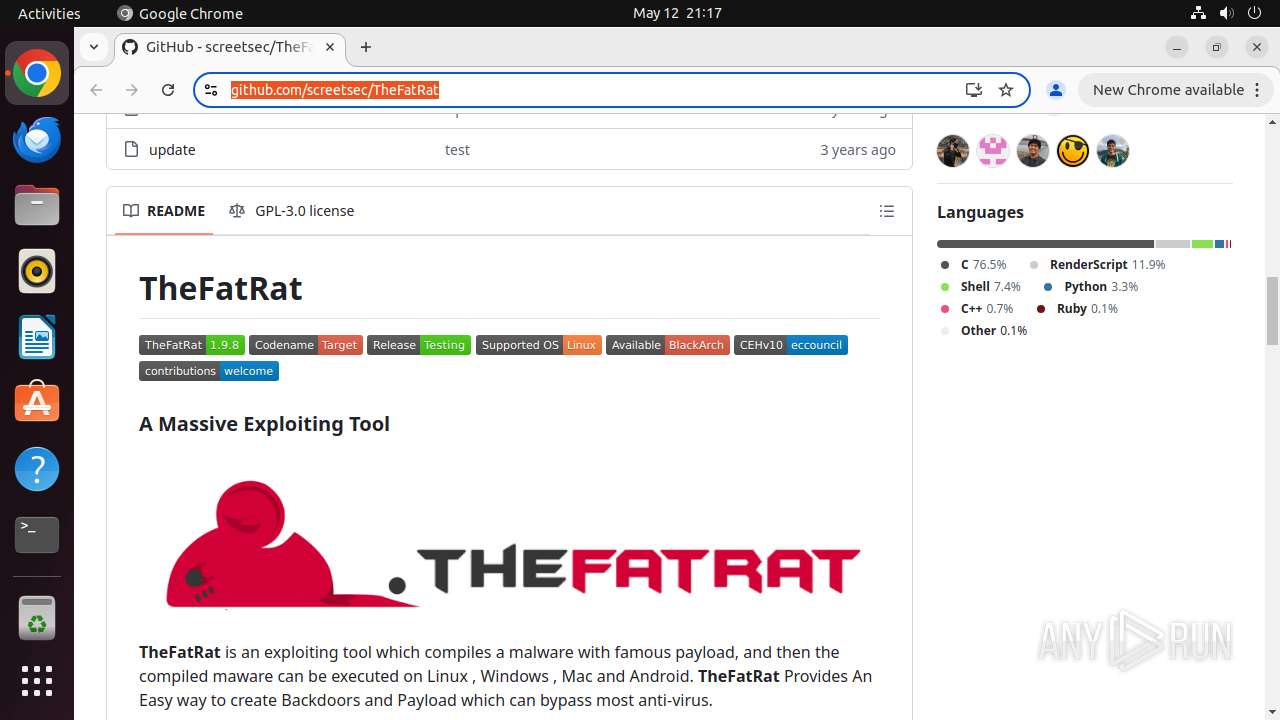Open third contributor avatar

point(1033,151)
